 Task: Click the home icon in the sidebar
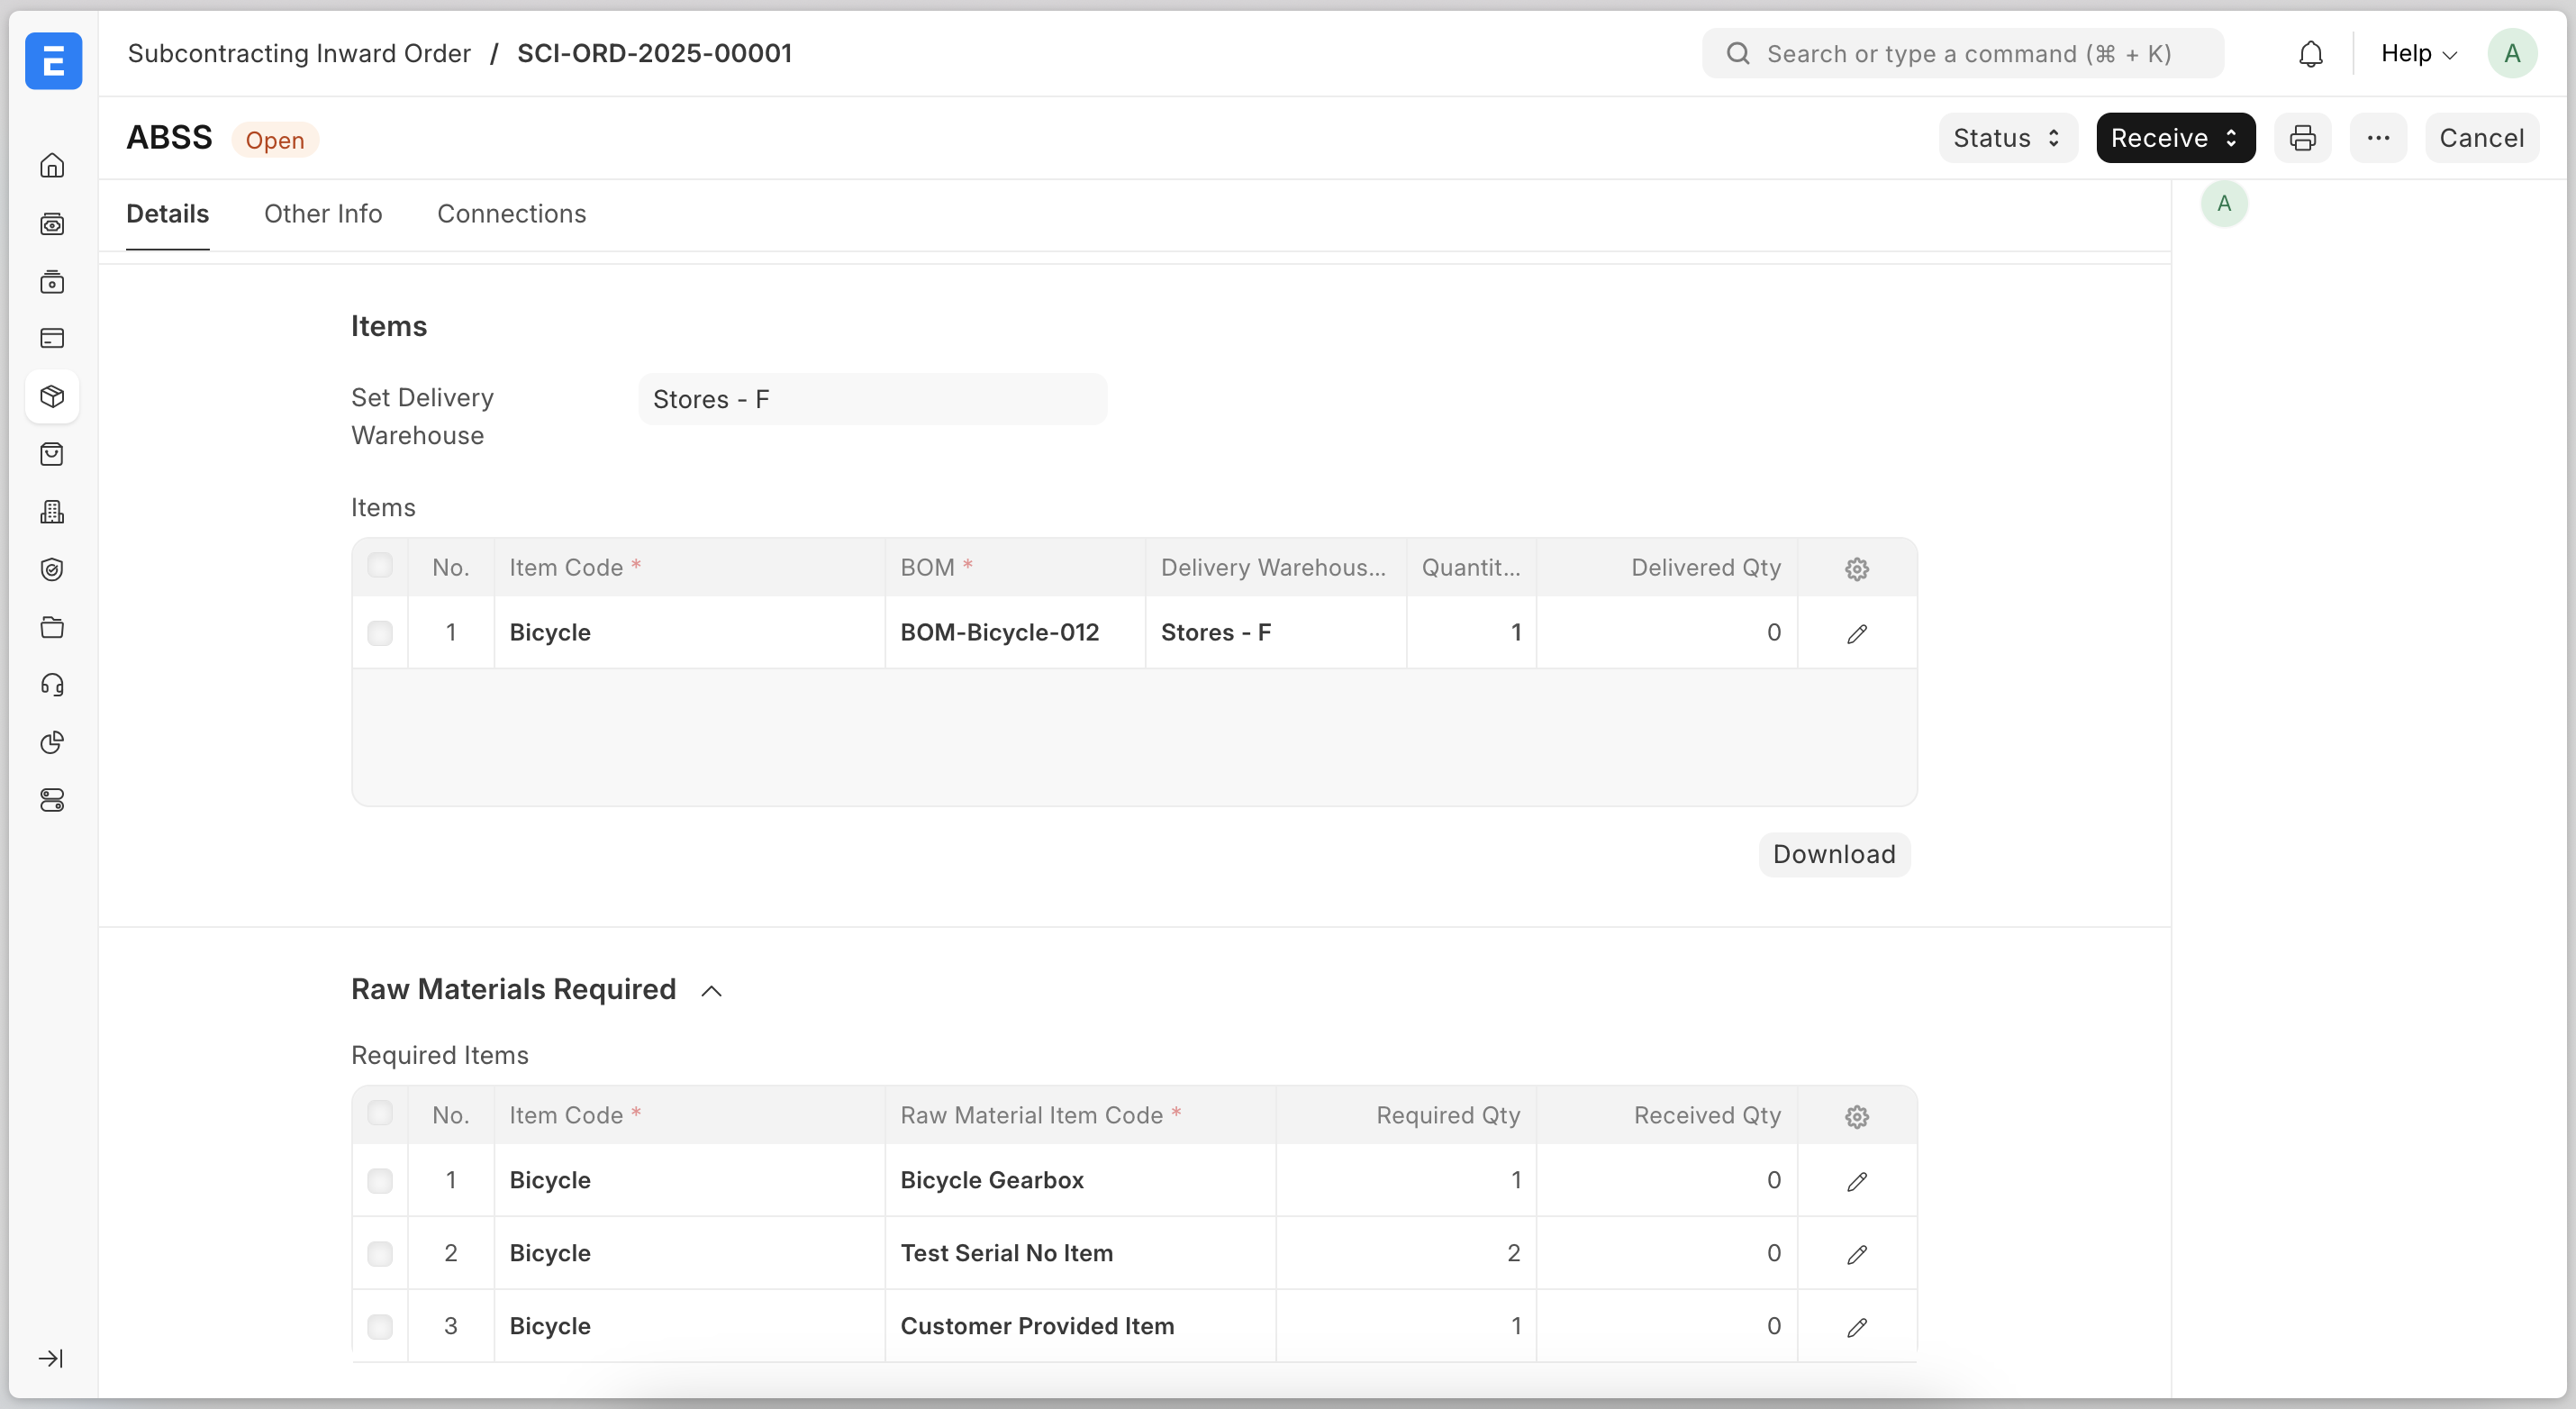coord(52,166)
